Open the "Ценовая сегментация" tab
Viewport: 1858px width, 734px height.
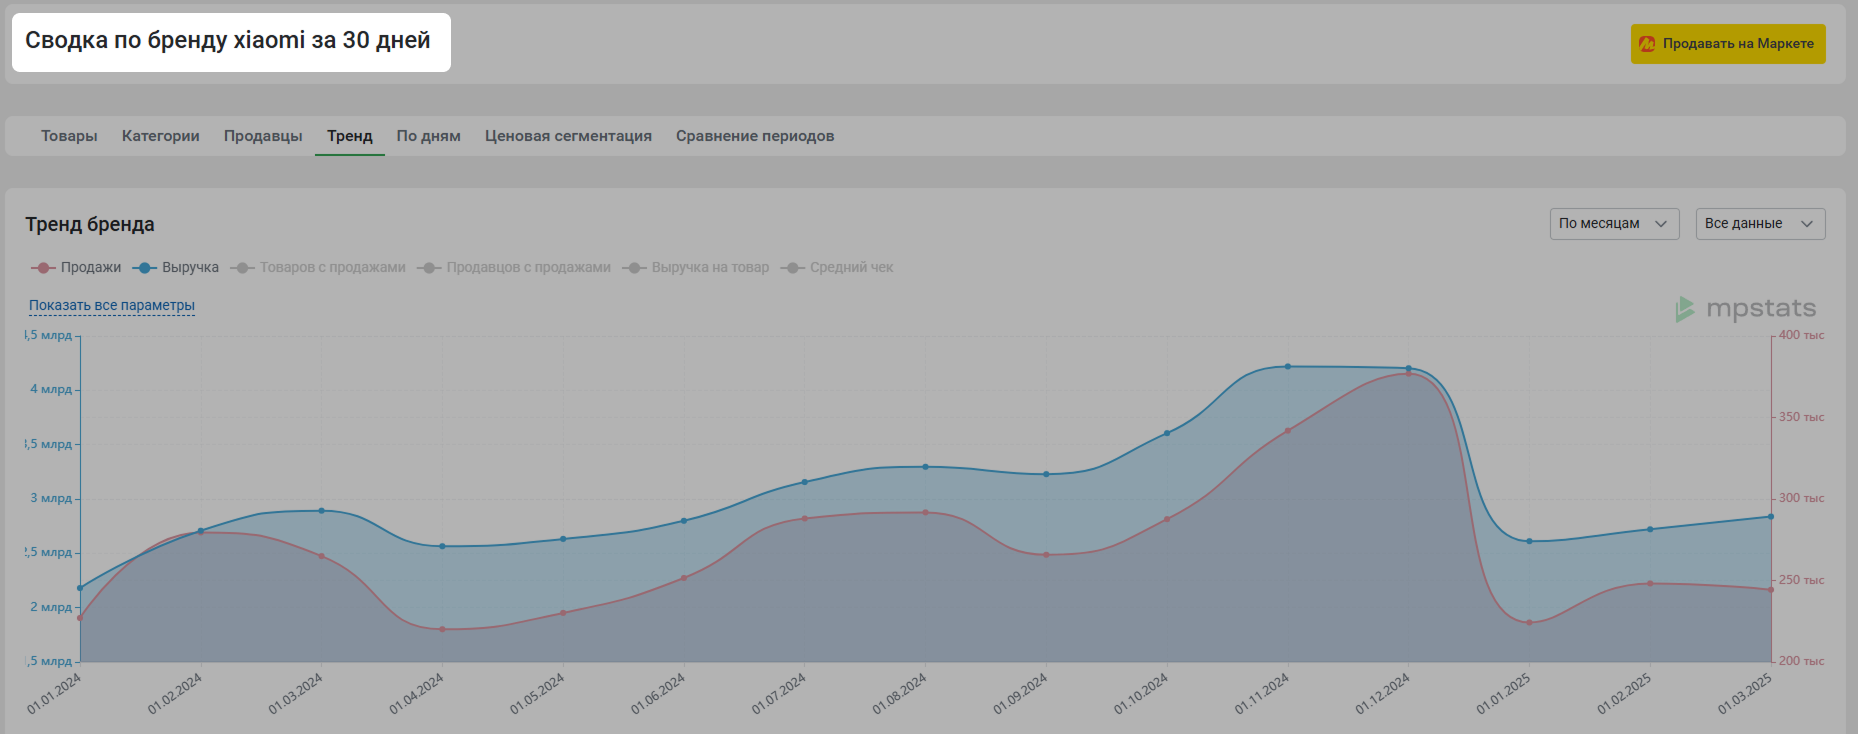(x=568, y=136)
